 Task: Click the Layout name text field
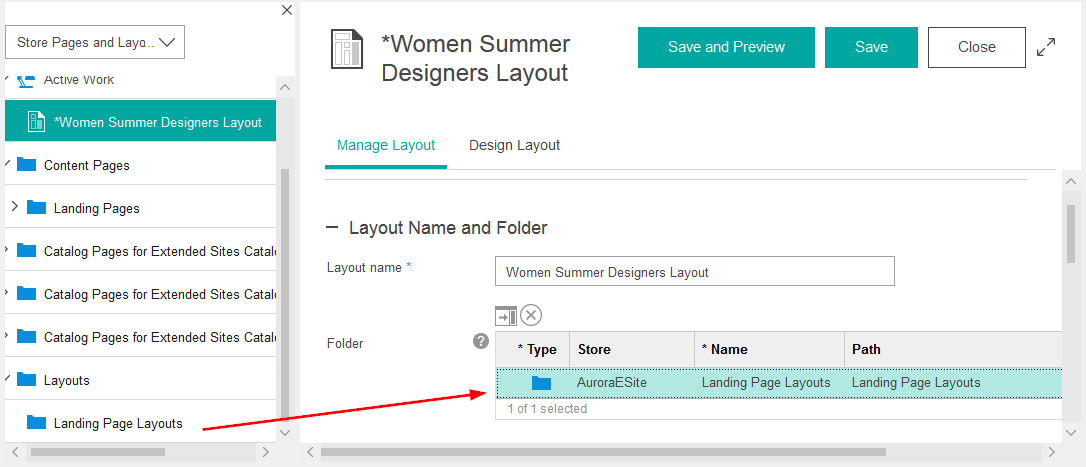[694, 272]
